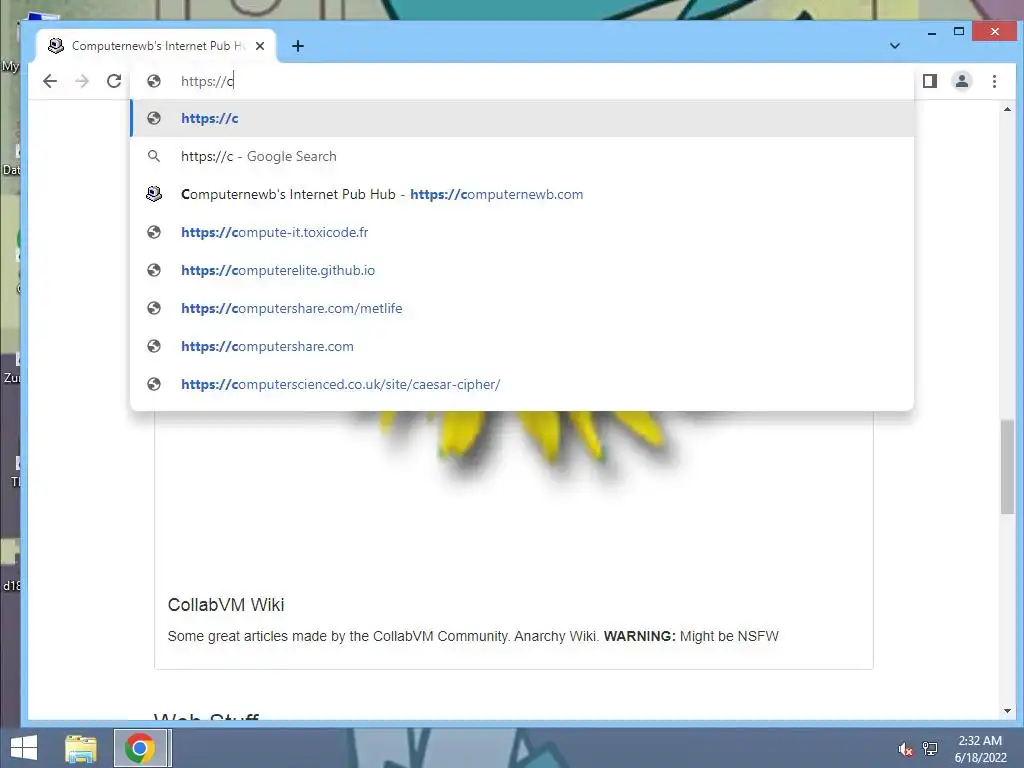Image resolution: width=1024 pixels, height=768 pixels.
Task: Select https://c - Google Search suggestion
Action: [x=522, y=156]
